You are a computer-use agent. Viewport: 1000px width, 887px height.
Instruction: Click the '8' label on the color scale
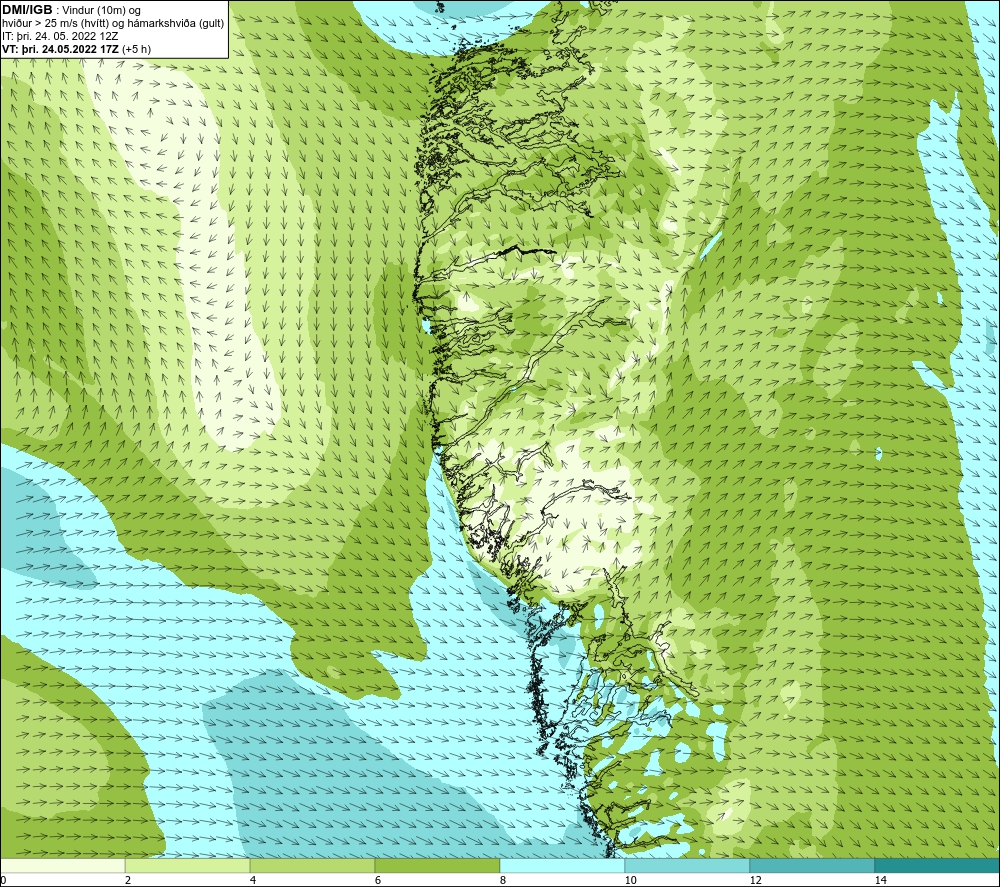pyautogui.click(x=503, y=880)
